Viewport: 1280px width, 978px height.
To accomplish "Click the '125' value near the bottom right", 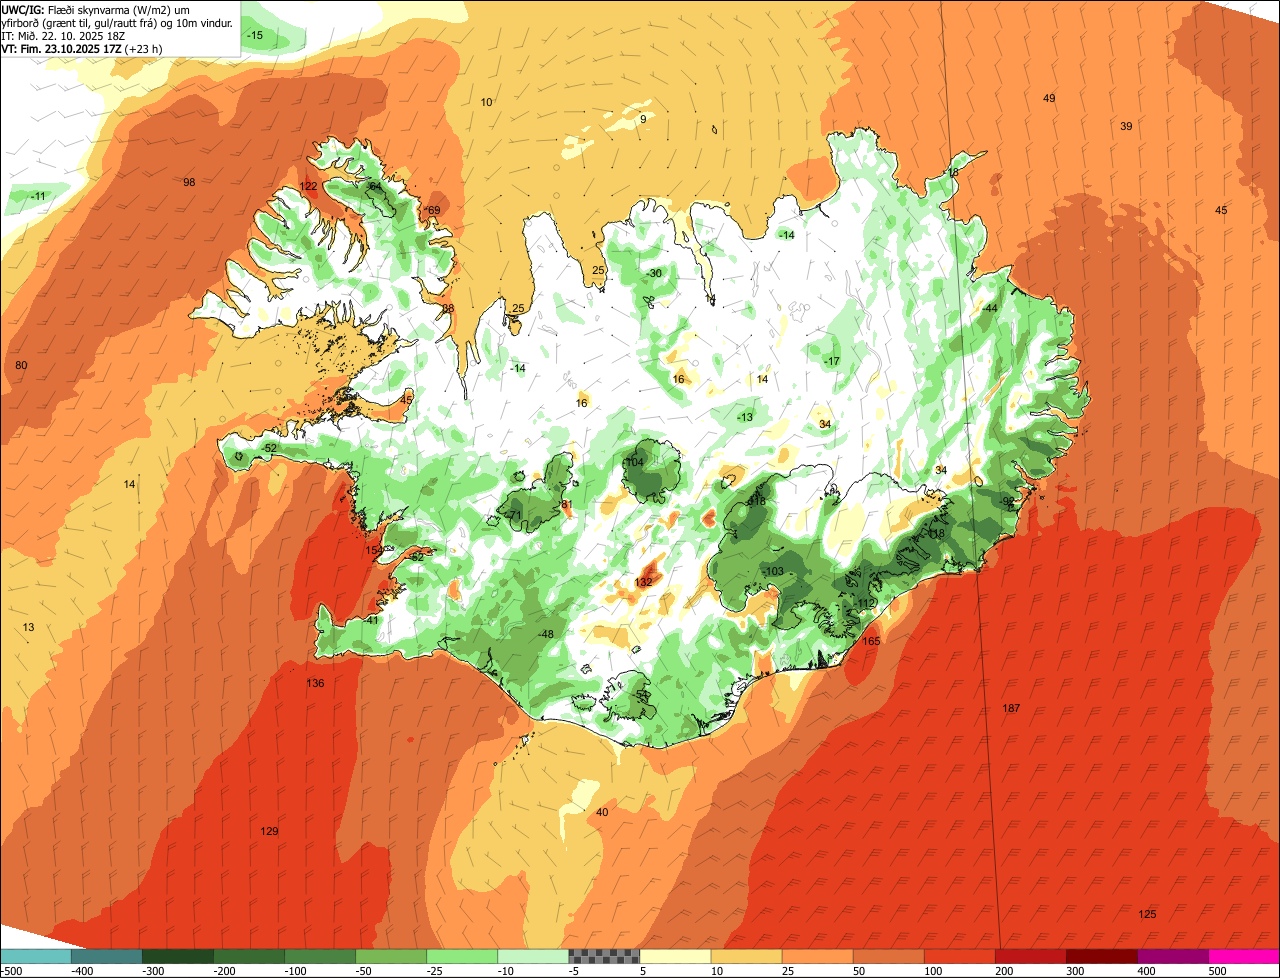I will pos(1147,914).
